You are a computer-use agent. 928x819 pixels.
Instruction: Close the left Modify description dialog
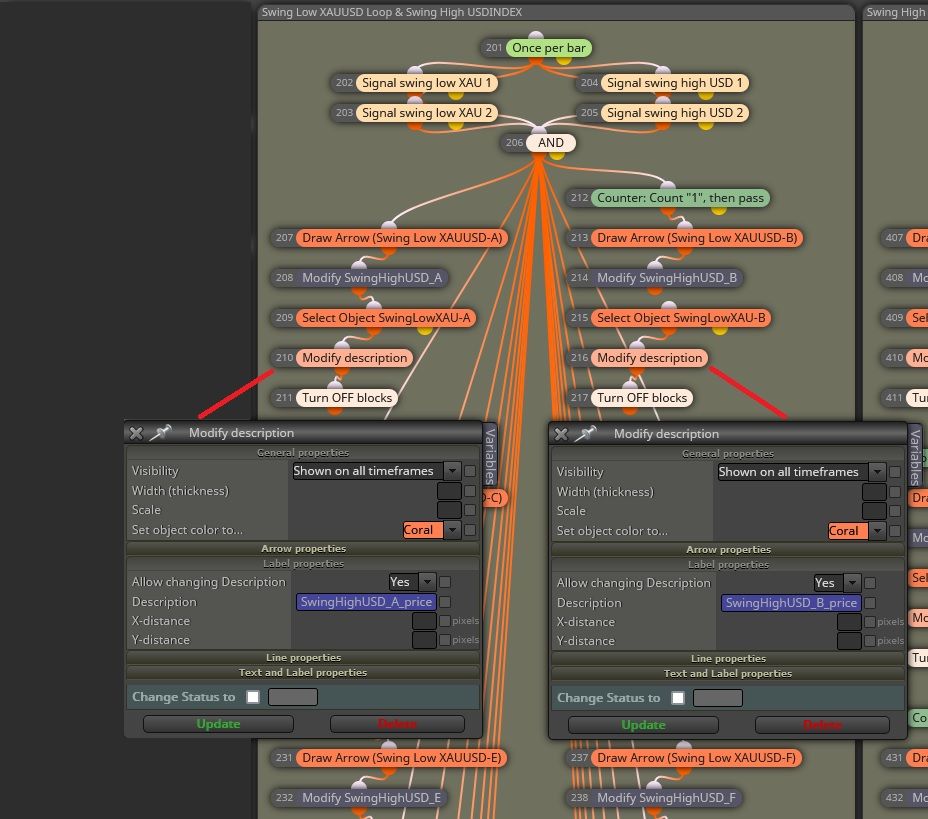pos(136,433)
